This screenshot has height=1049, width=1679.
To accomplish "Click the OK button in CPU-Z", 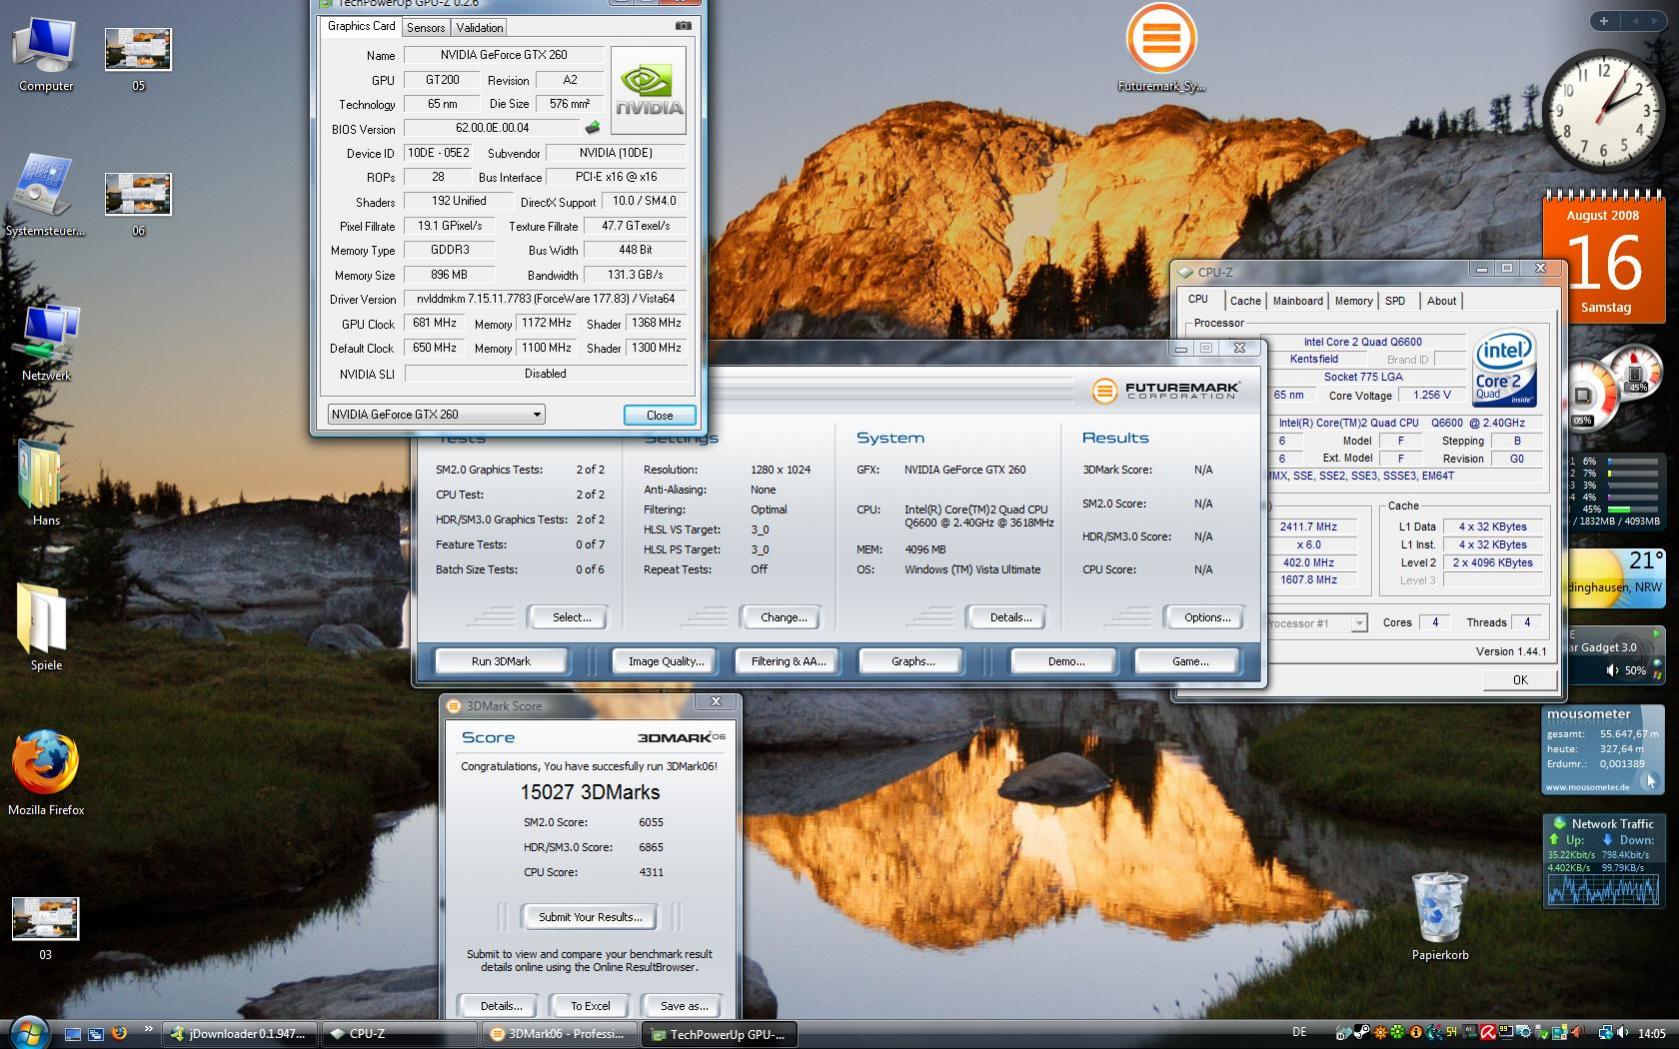I will [1520, 680].
